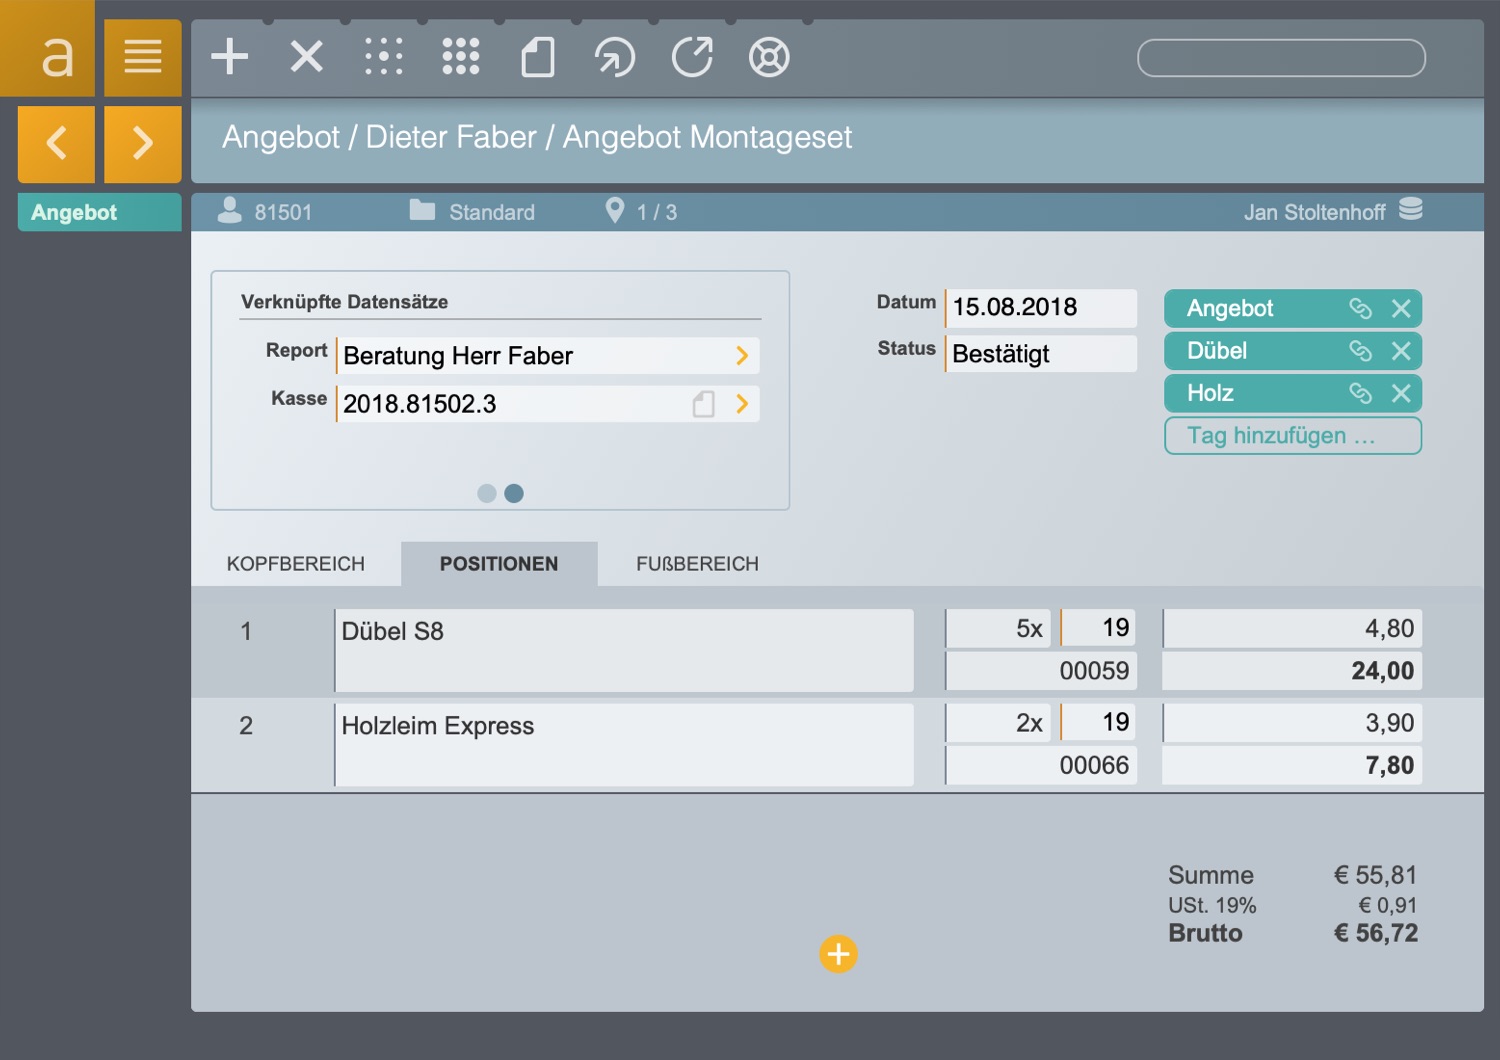This screenshot has height=1060, width=1500.
Task: Click the line total 7,80
Action: click(x=1292, y=766)
